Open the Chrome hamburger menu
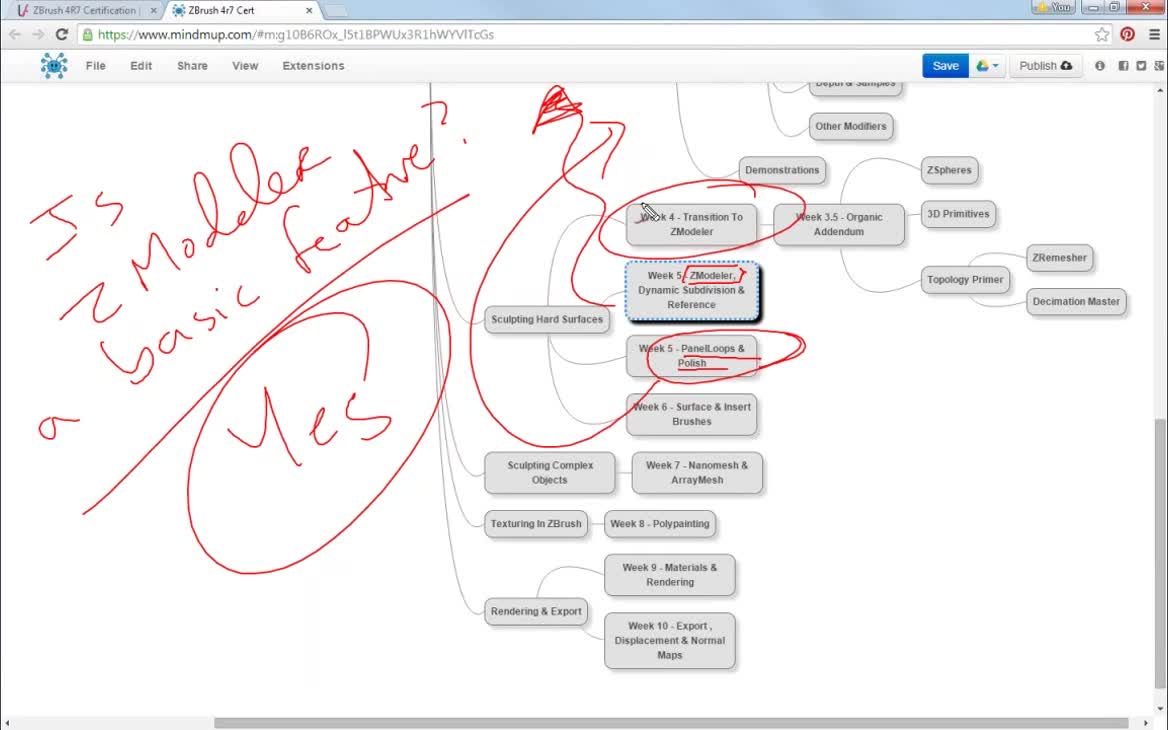This screenshot has height=730, width=1168. 1154,34
